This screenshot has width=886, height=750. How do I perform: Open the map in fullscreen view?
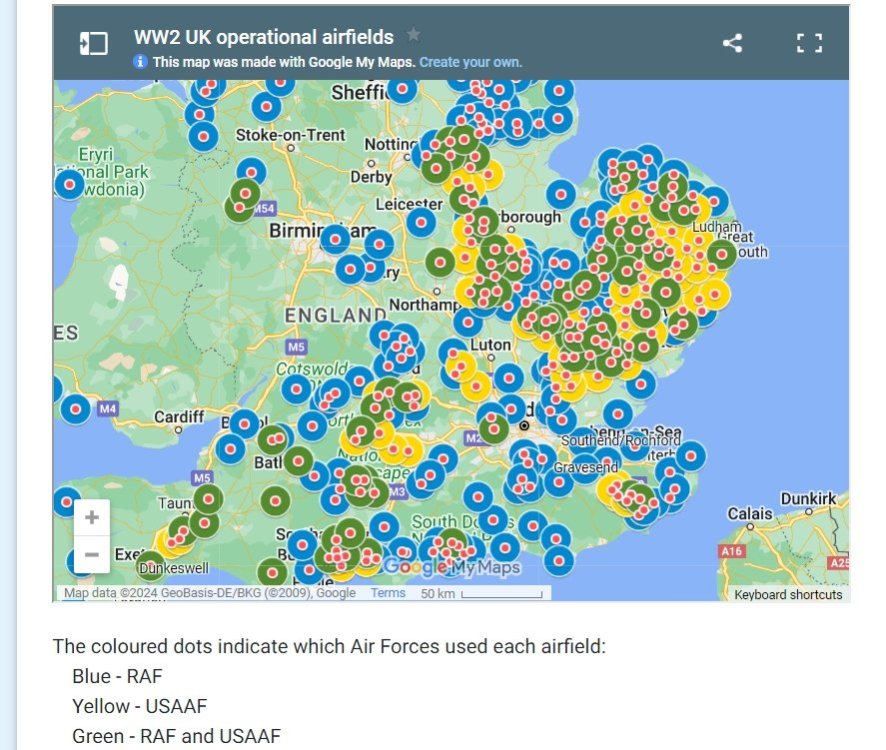809,43
